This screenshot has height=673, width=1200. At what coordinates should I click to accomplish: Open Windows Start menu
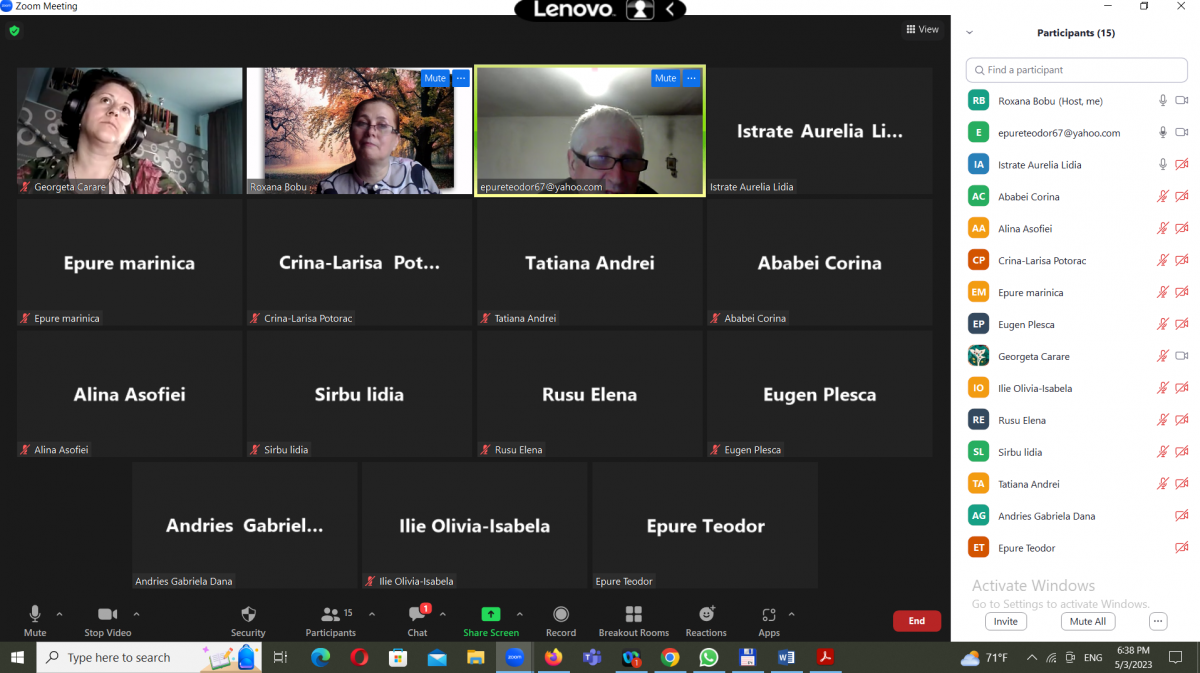click(x=18, y=657)
